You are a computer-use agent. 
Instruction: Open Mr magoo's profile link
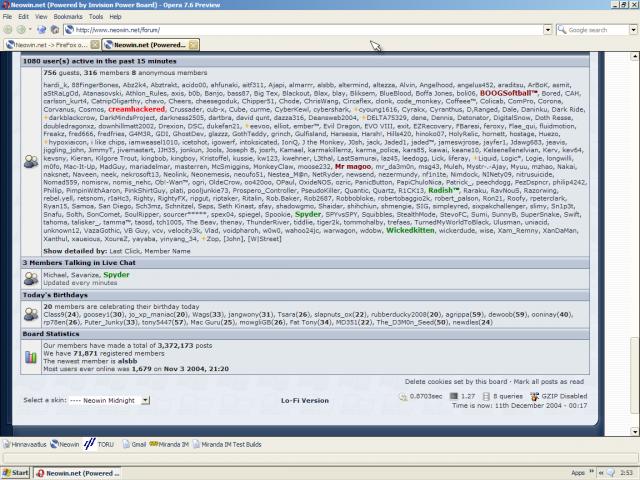click(353, 167)
